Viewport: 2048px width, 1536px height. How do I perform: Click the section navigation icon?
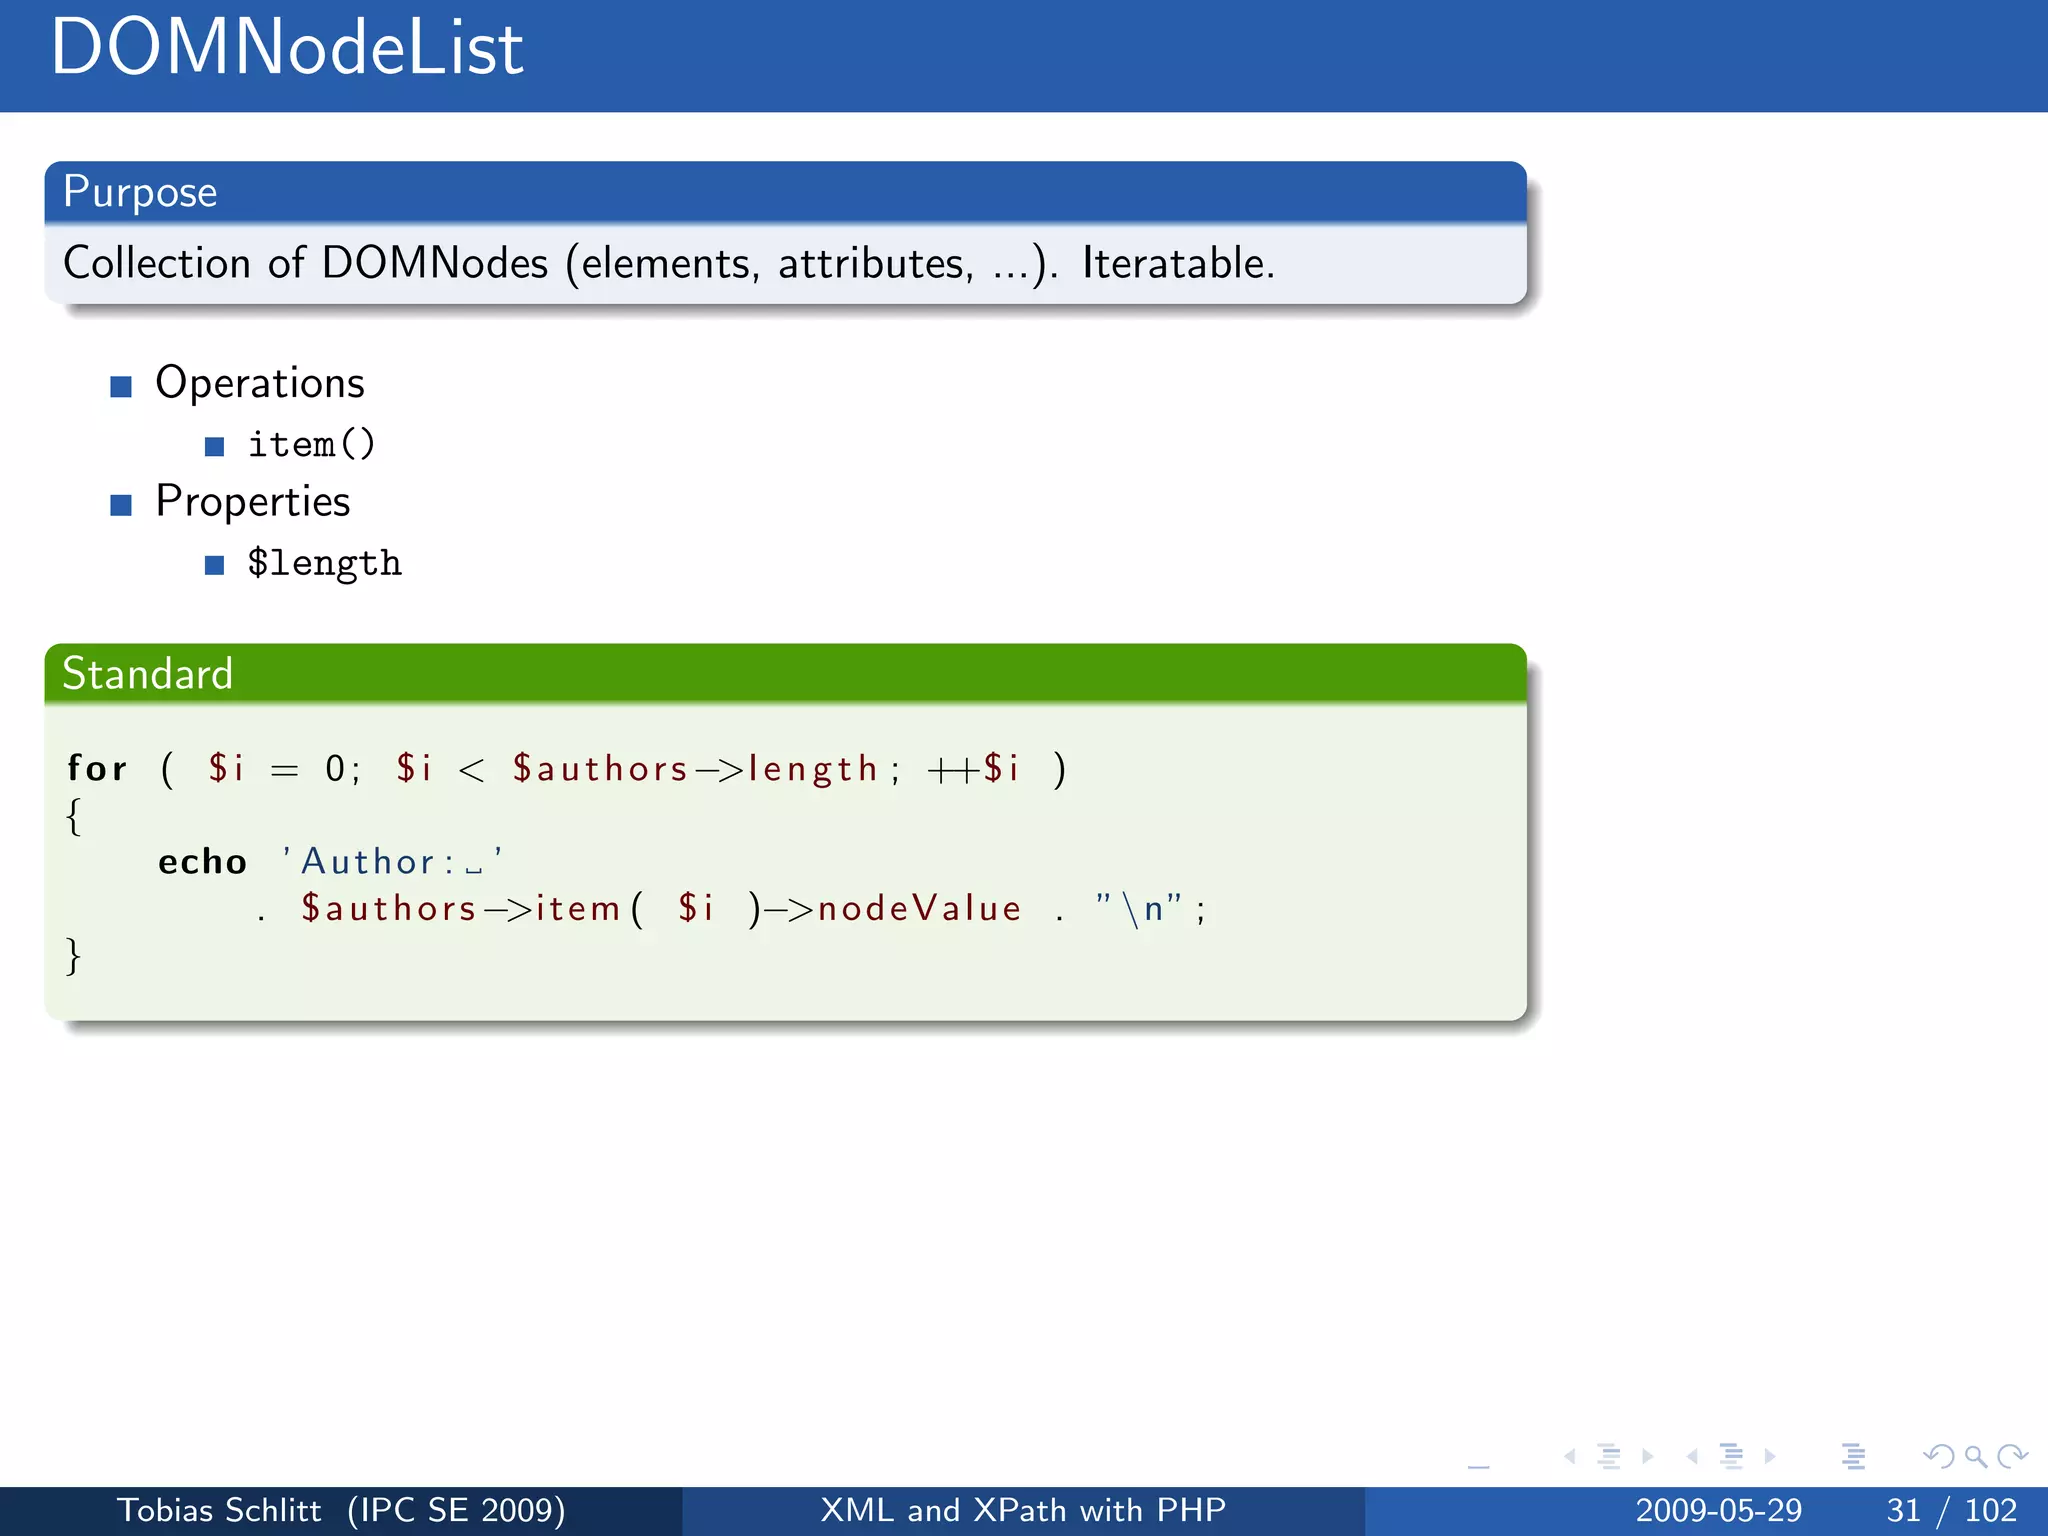1731,1457
